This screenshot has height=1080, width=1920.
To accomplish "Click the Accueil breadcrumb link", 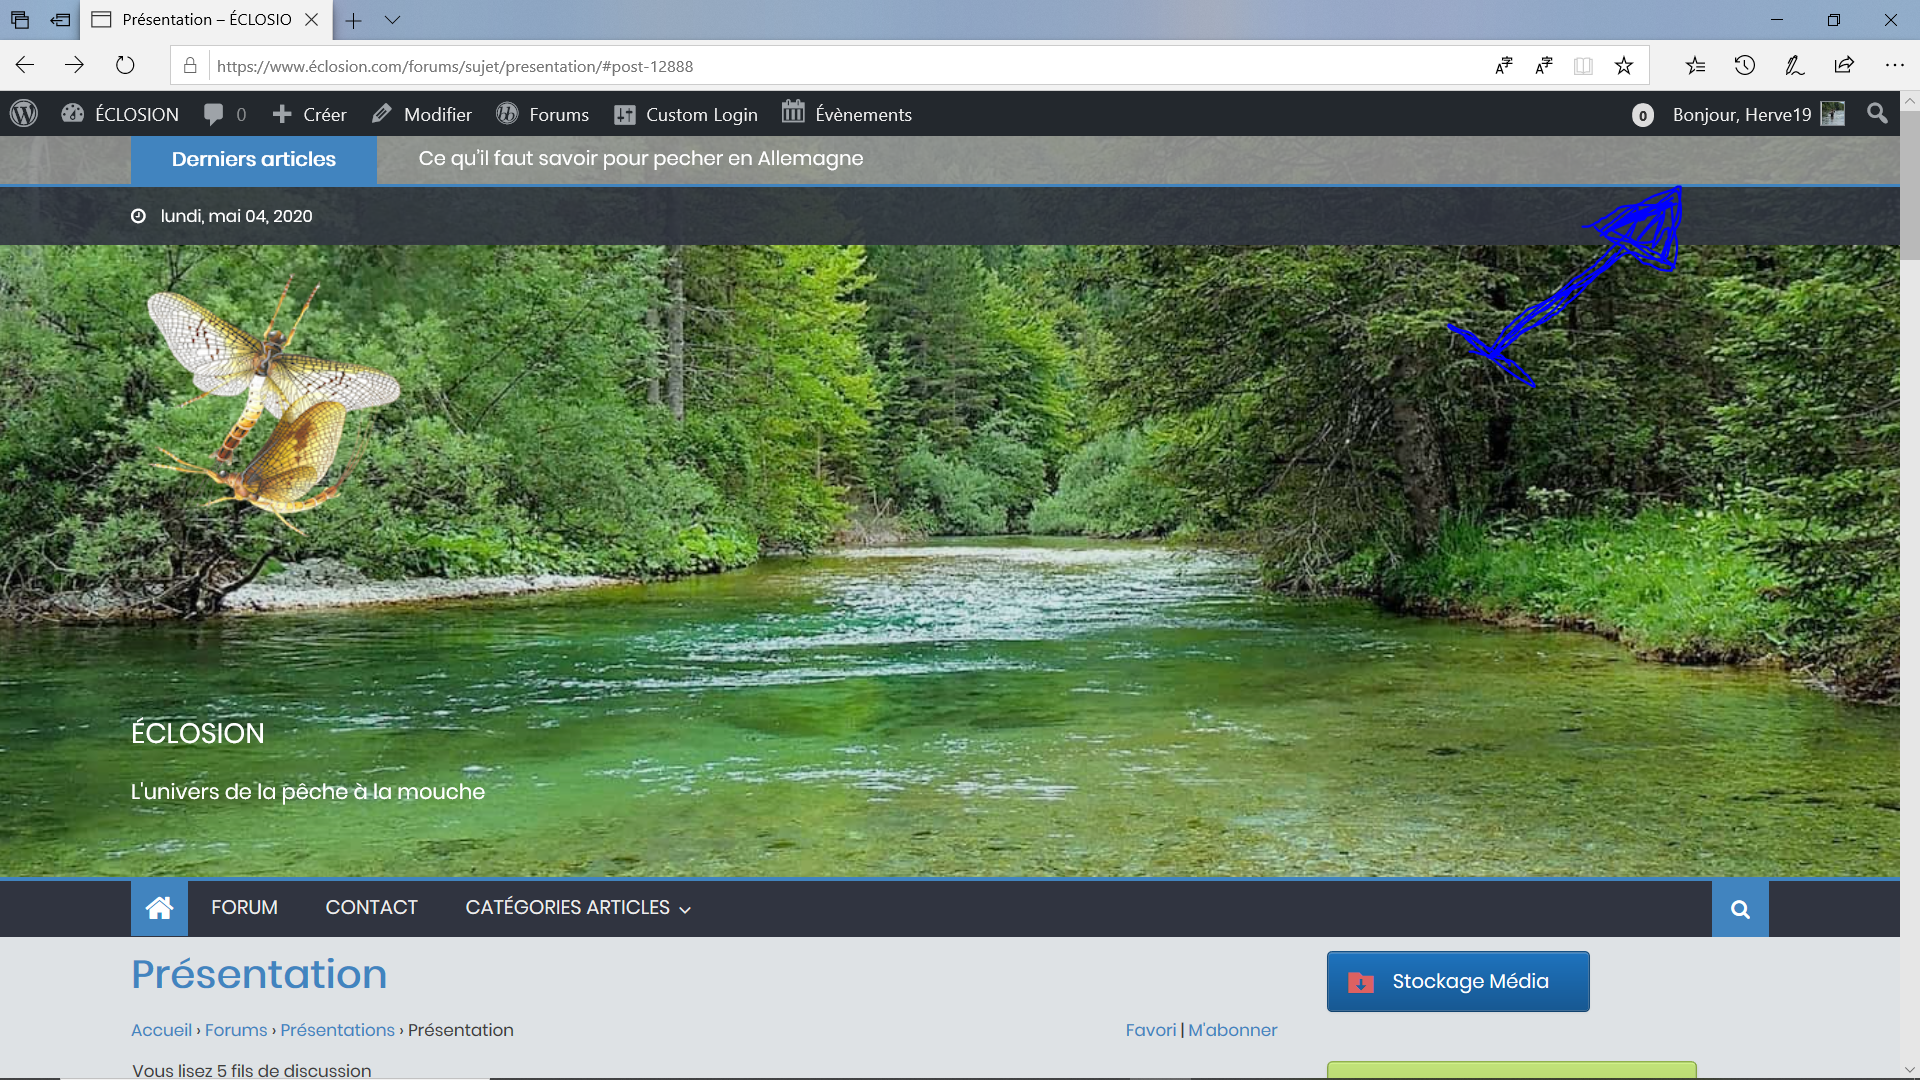I will point(161,1030).
